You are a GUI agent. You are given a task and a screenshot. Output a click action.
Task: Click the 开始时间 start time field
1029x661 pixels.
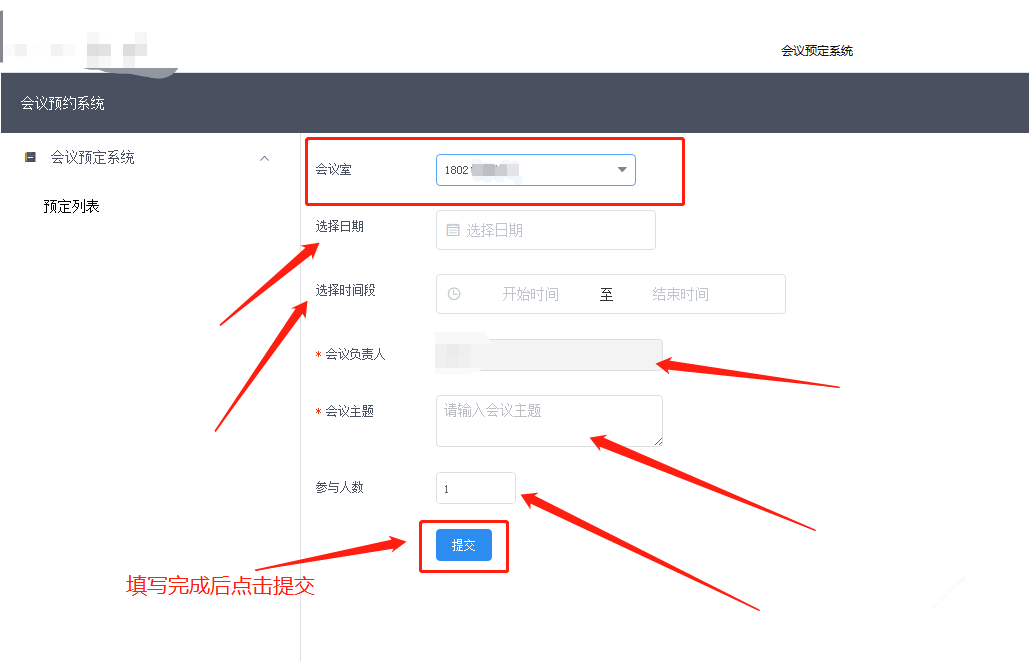pos(533,294)
